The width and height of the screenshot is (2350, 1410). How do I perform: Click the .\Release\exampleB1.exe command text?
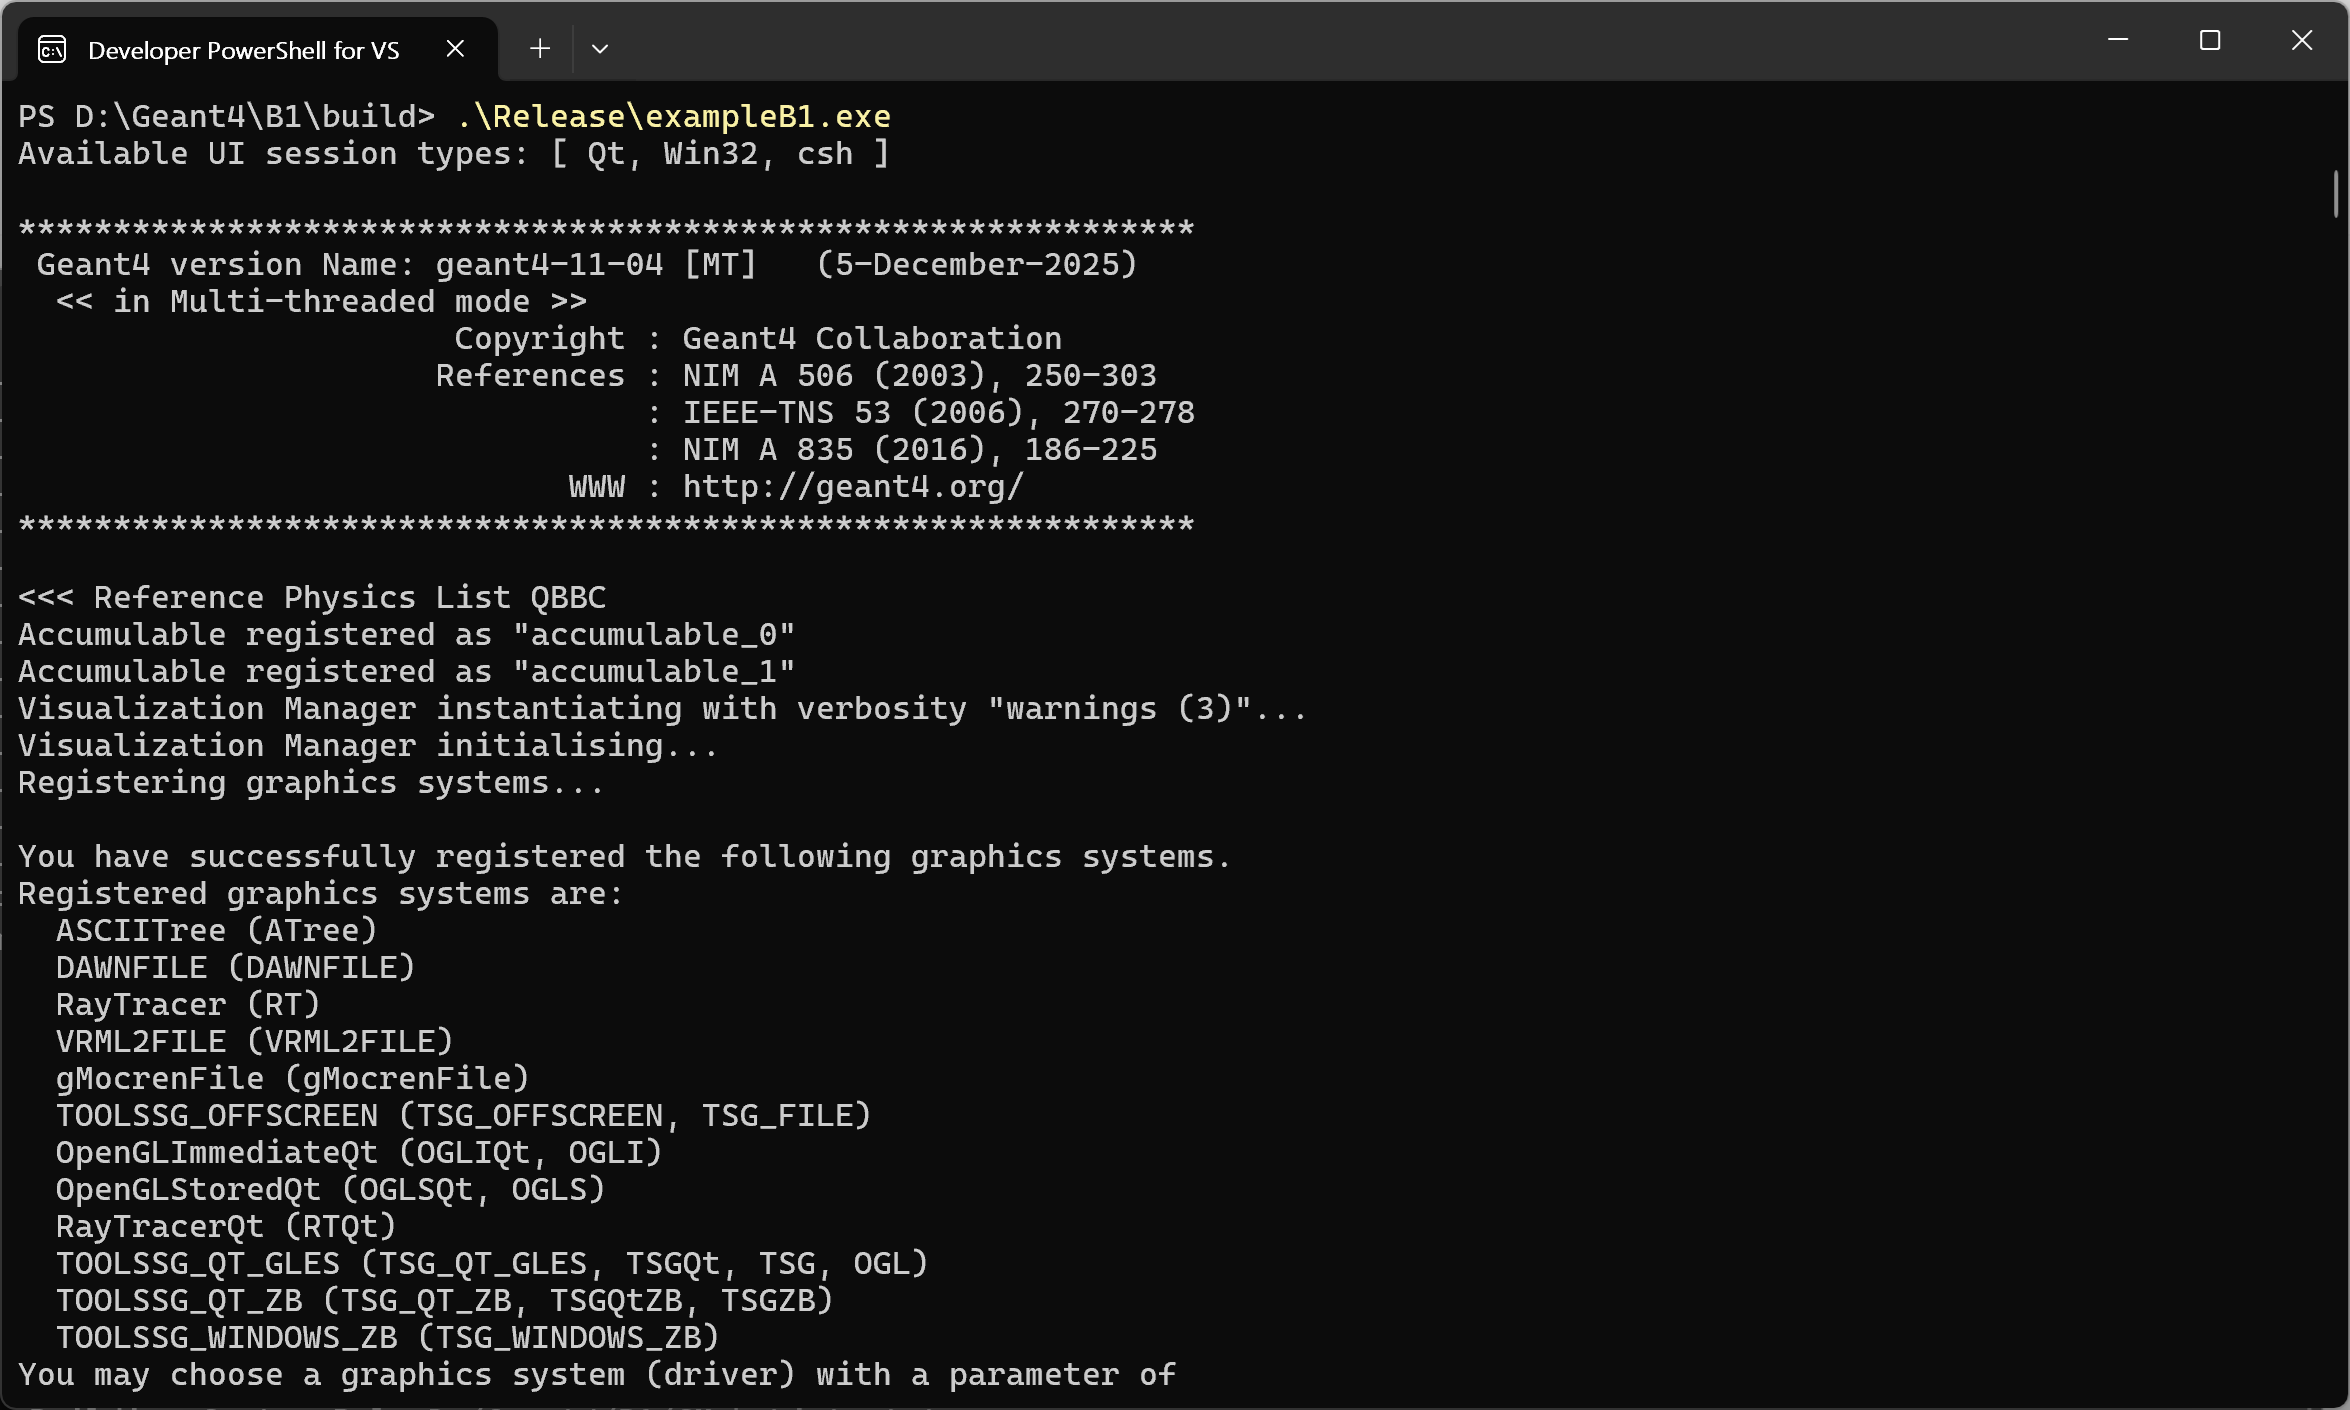pyautogui.click(x=673, y=117)
